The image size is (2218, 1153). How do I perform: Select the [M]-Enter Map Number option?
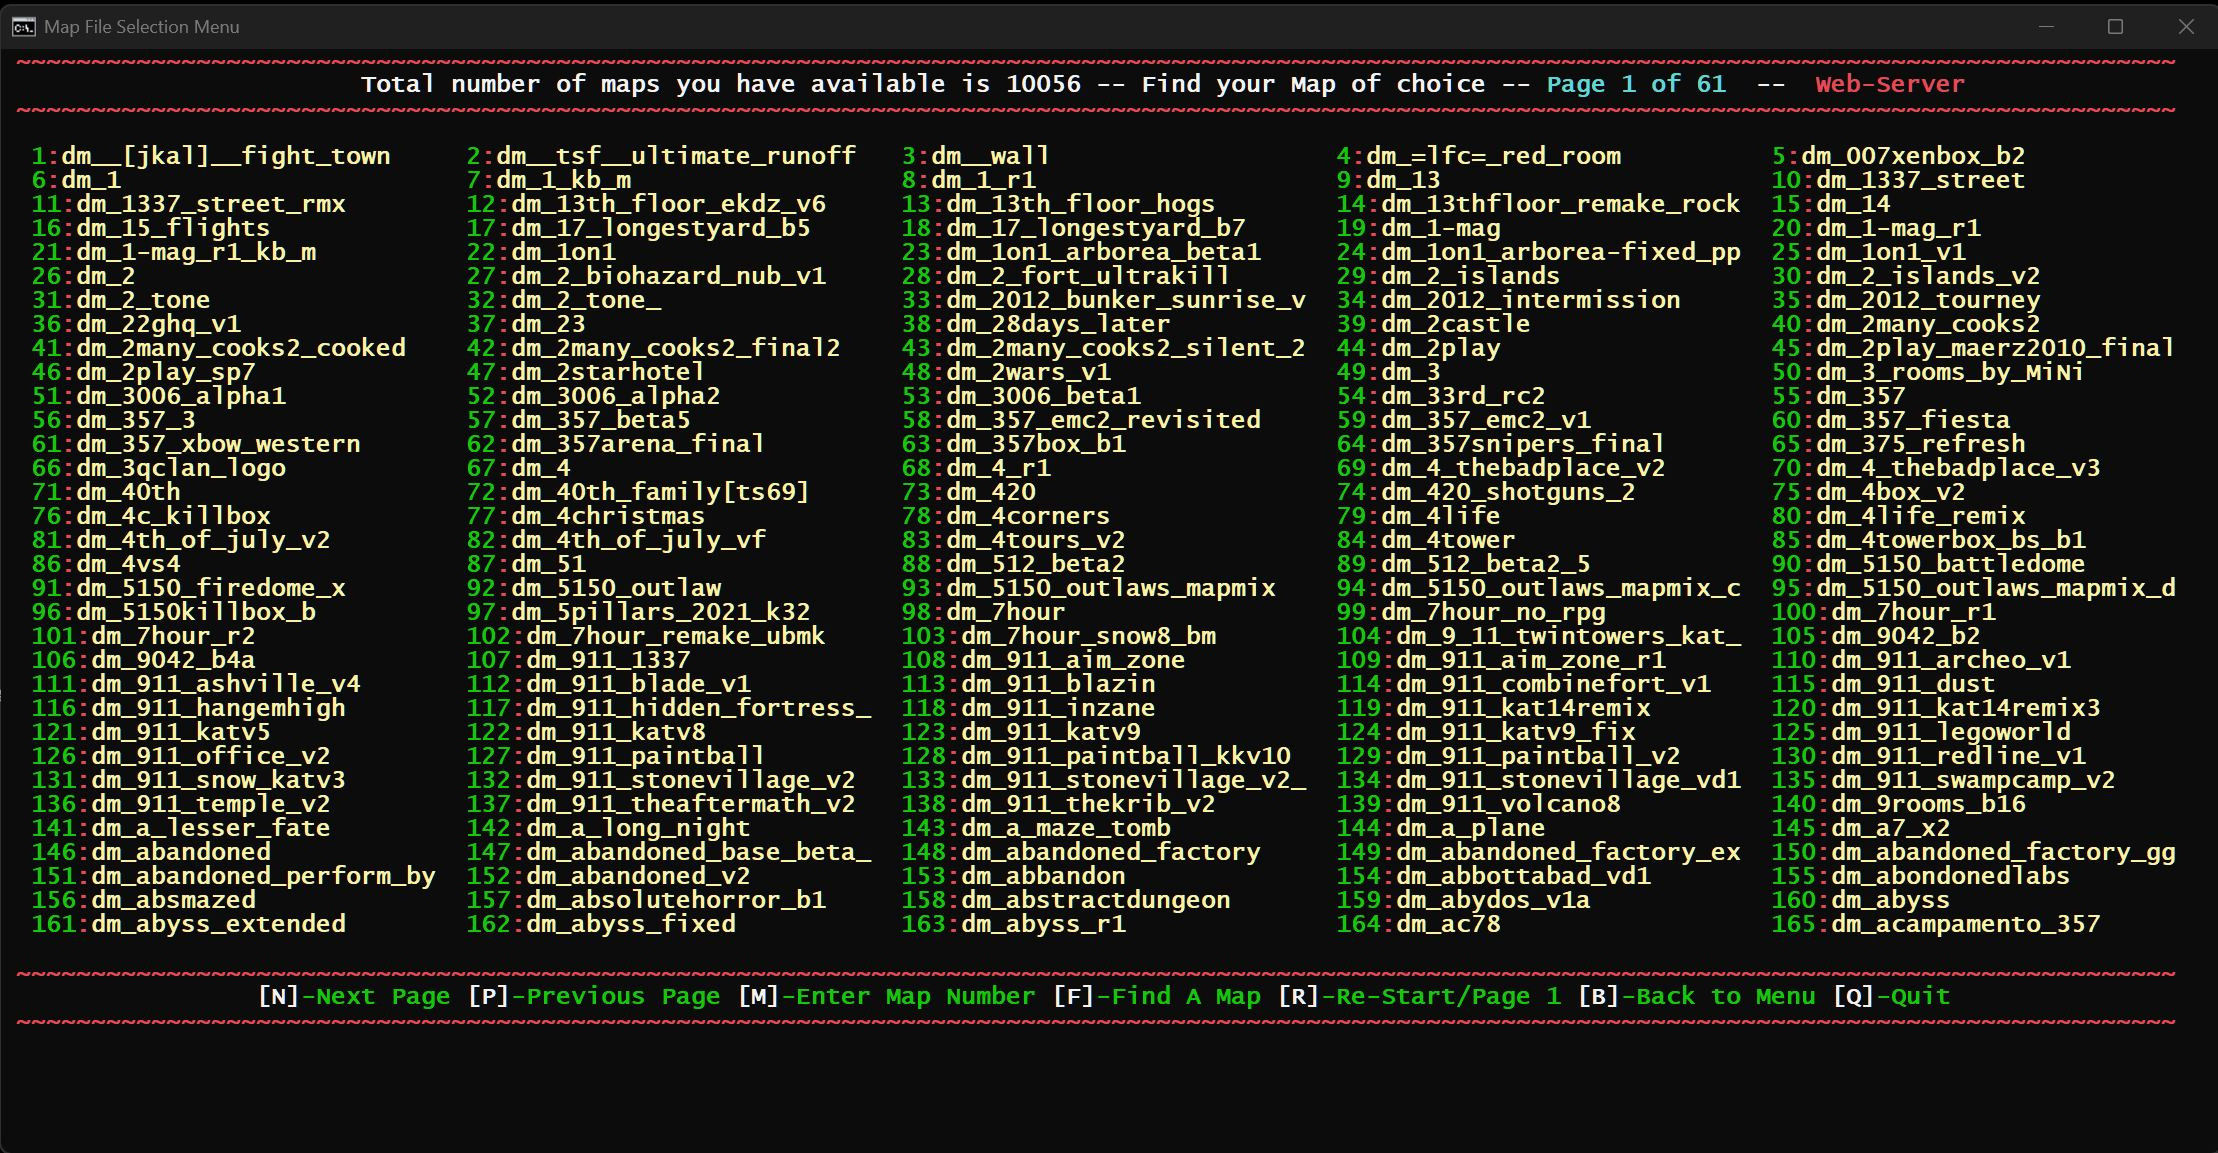(887, 996)
